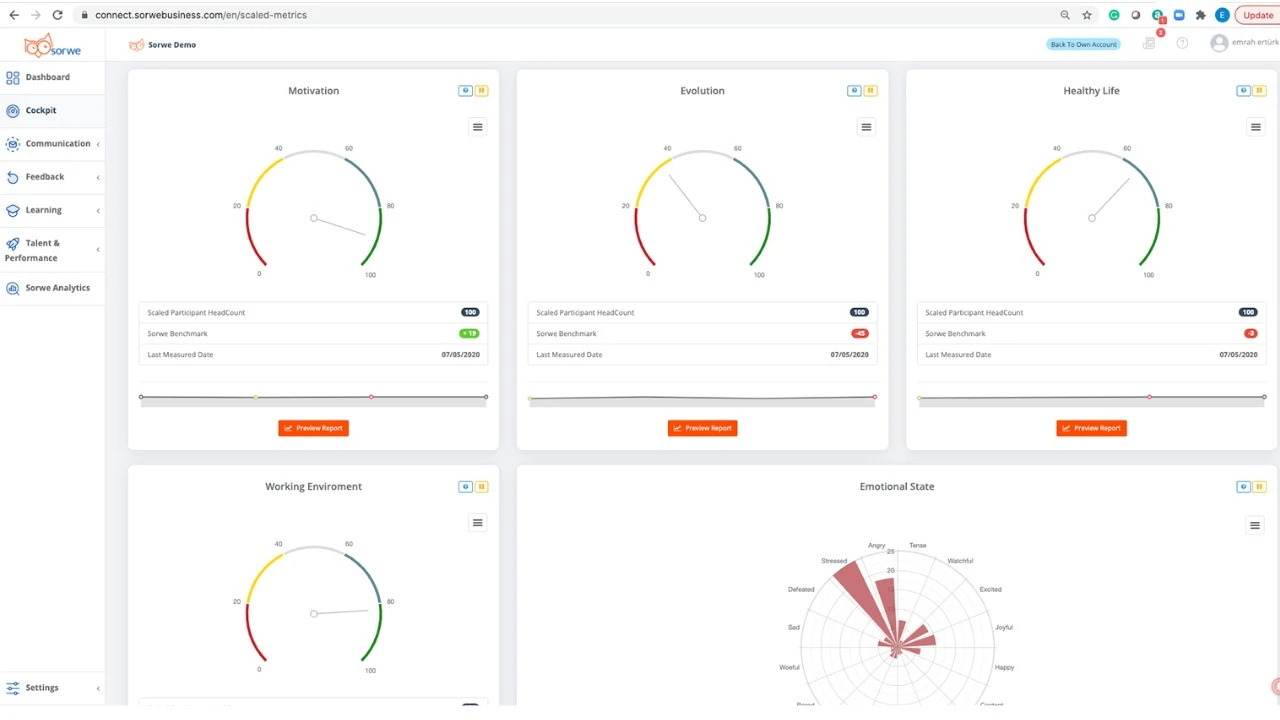Open the Motivation chart hamburger menu

478,127
